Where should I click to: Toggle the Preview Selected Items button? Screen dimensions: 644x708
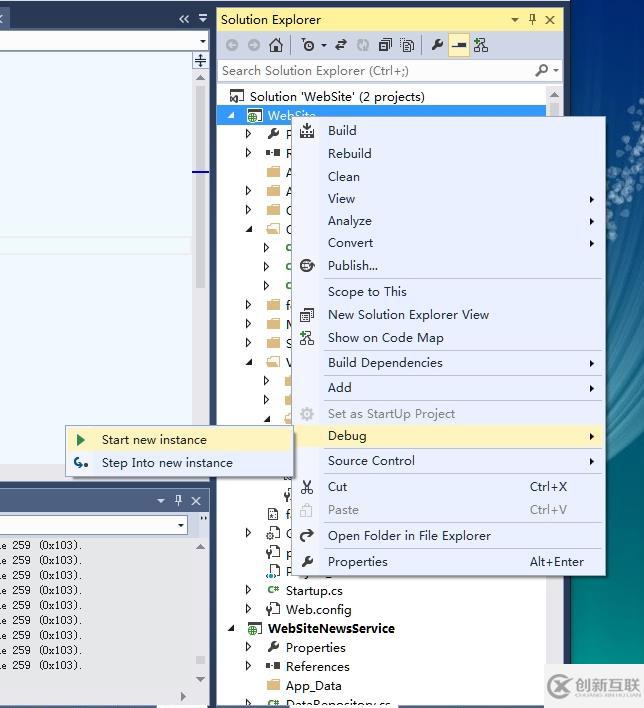pos(459,45)
